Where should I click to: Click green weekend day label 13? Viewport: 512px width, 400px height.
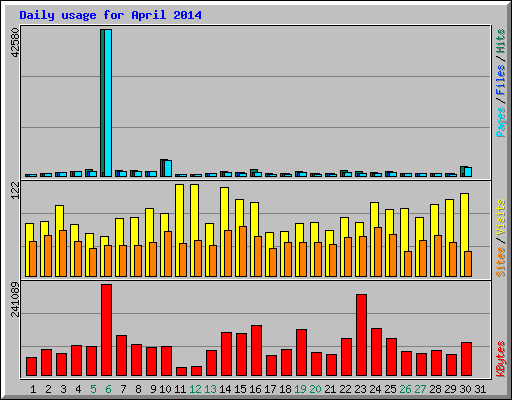pyautogui.click(x=210, y=389)
